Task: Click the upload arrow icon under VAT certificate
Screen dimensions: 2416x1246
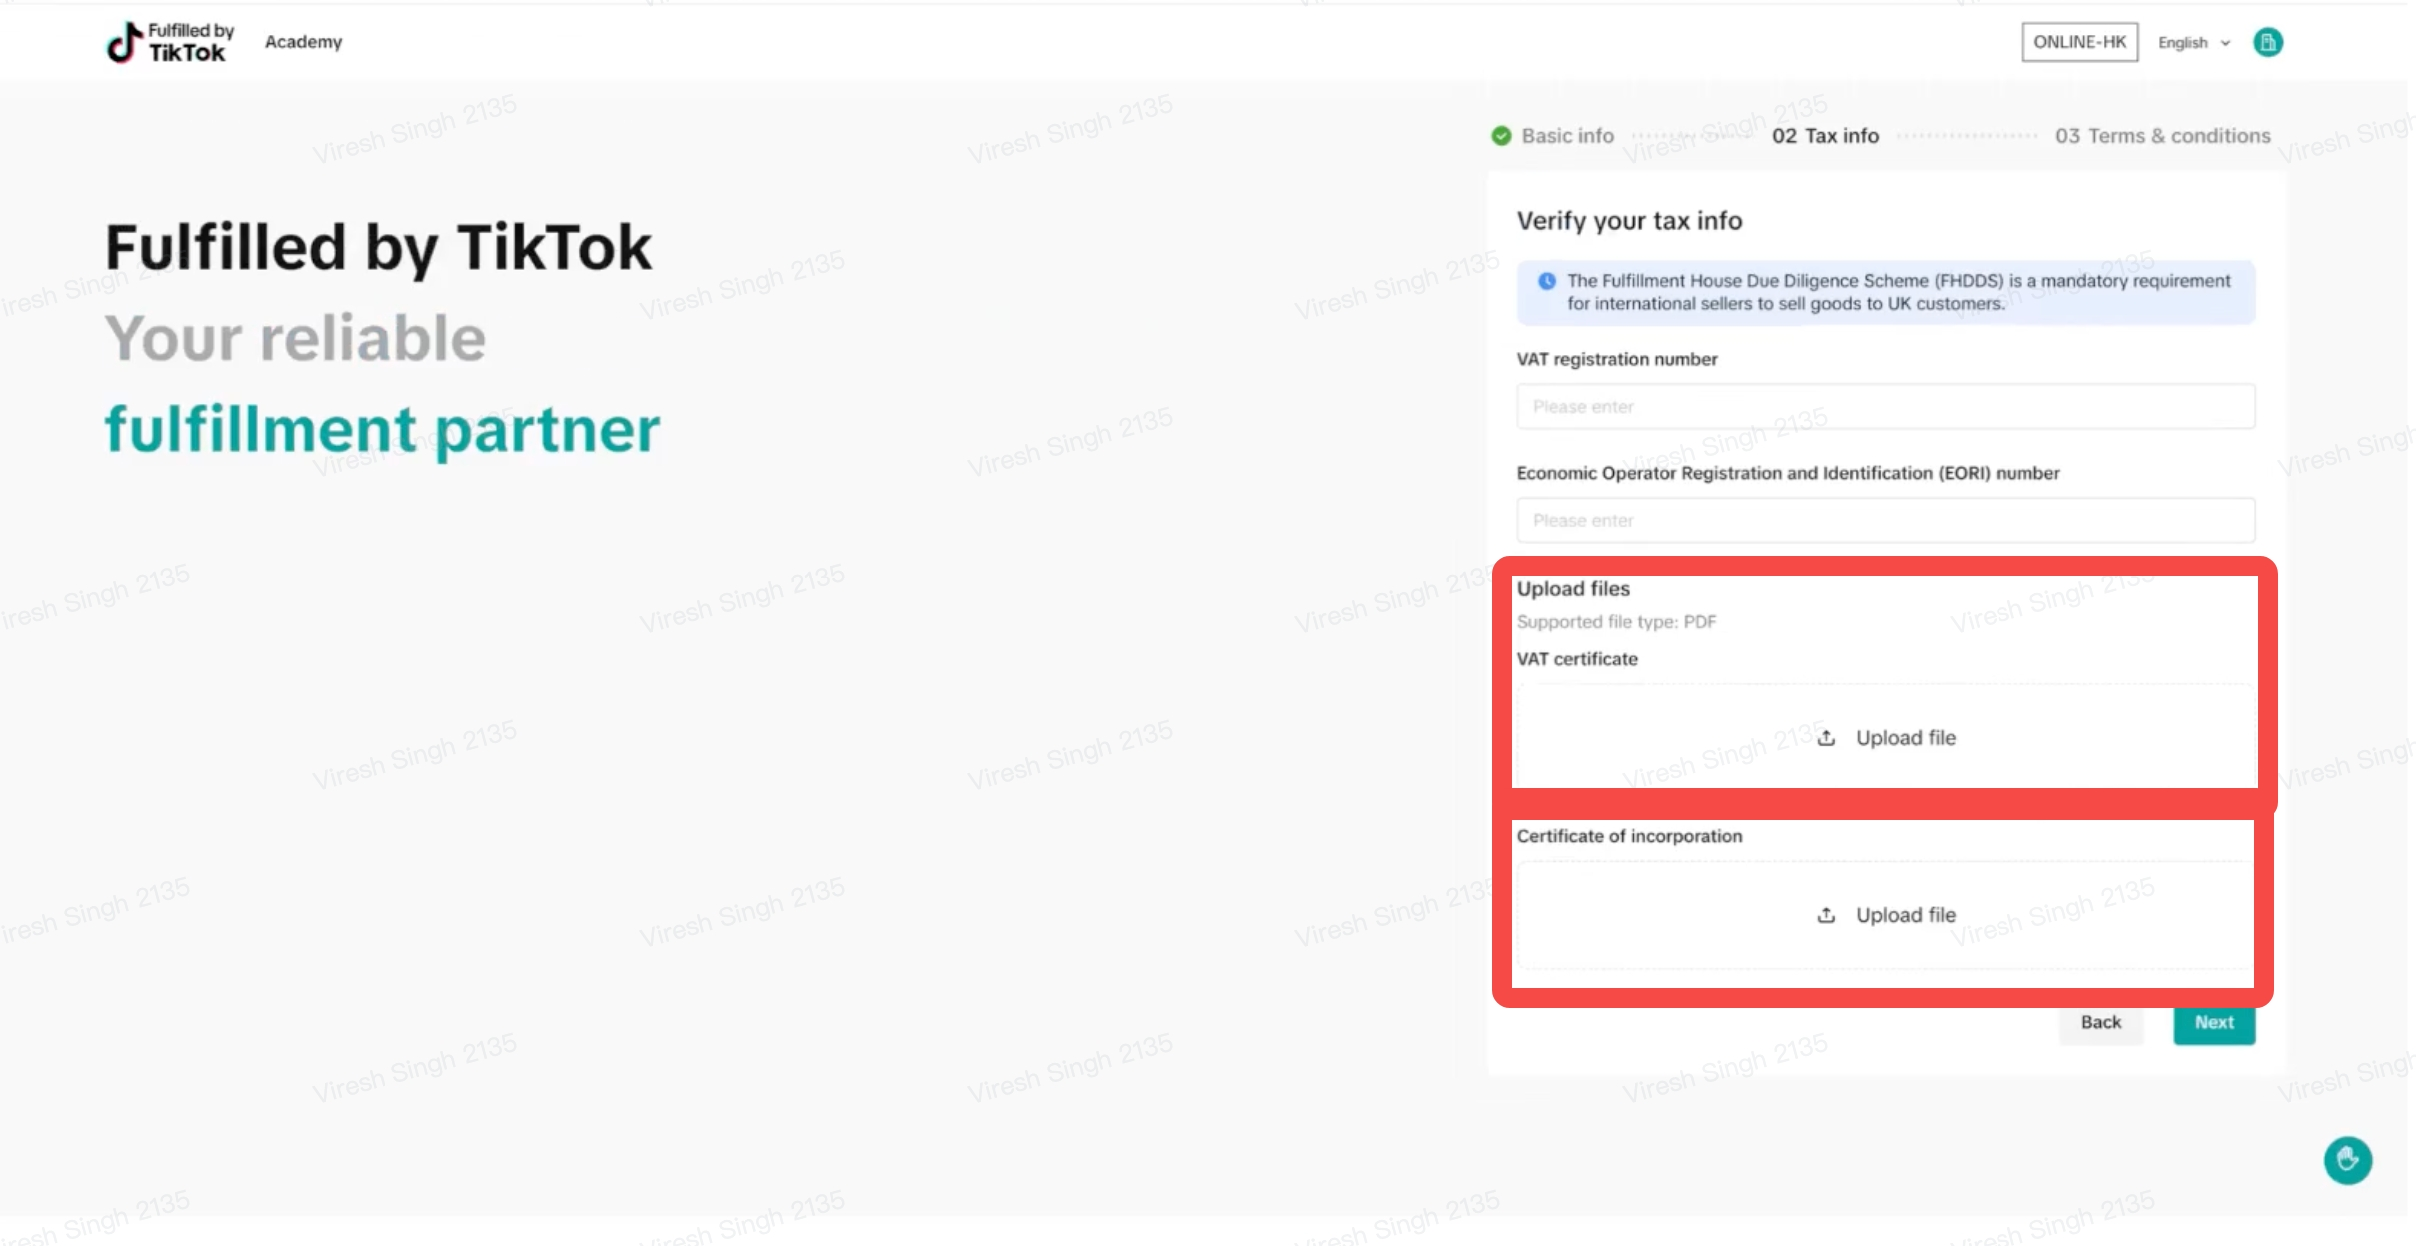Action: (1826, 738)
